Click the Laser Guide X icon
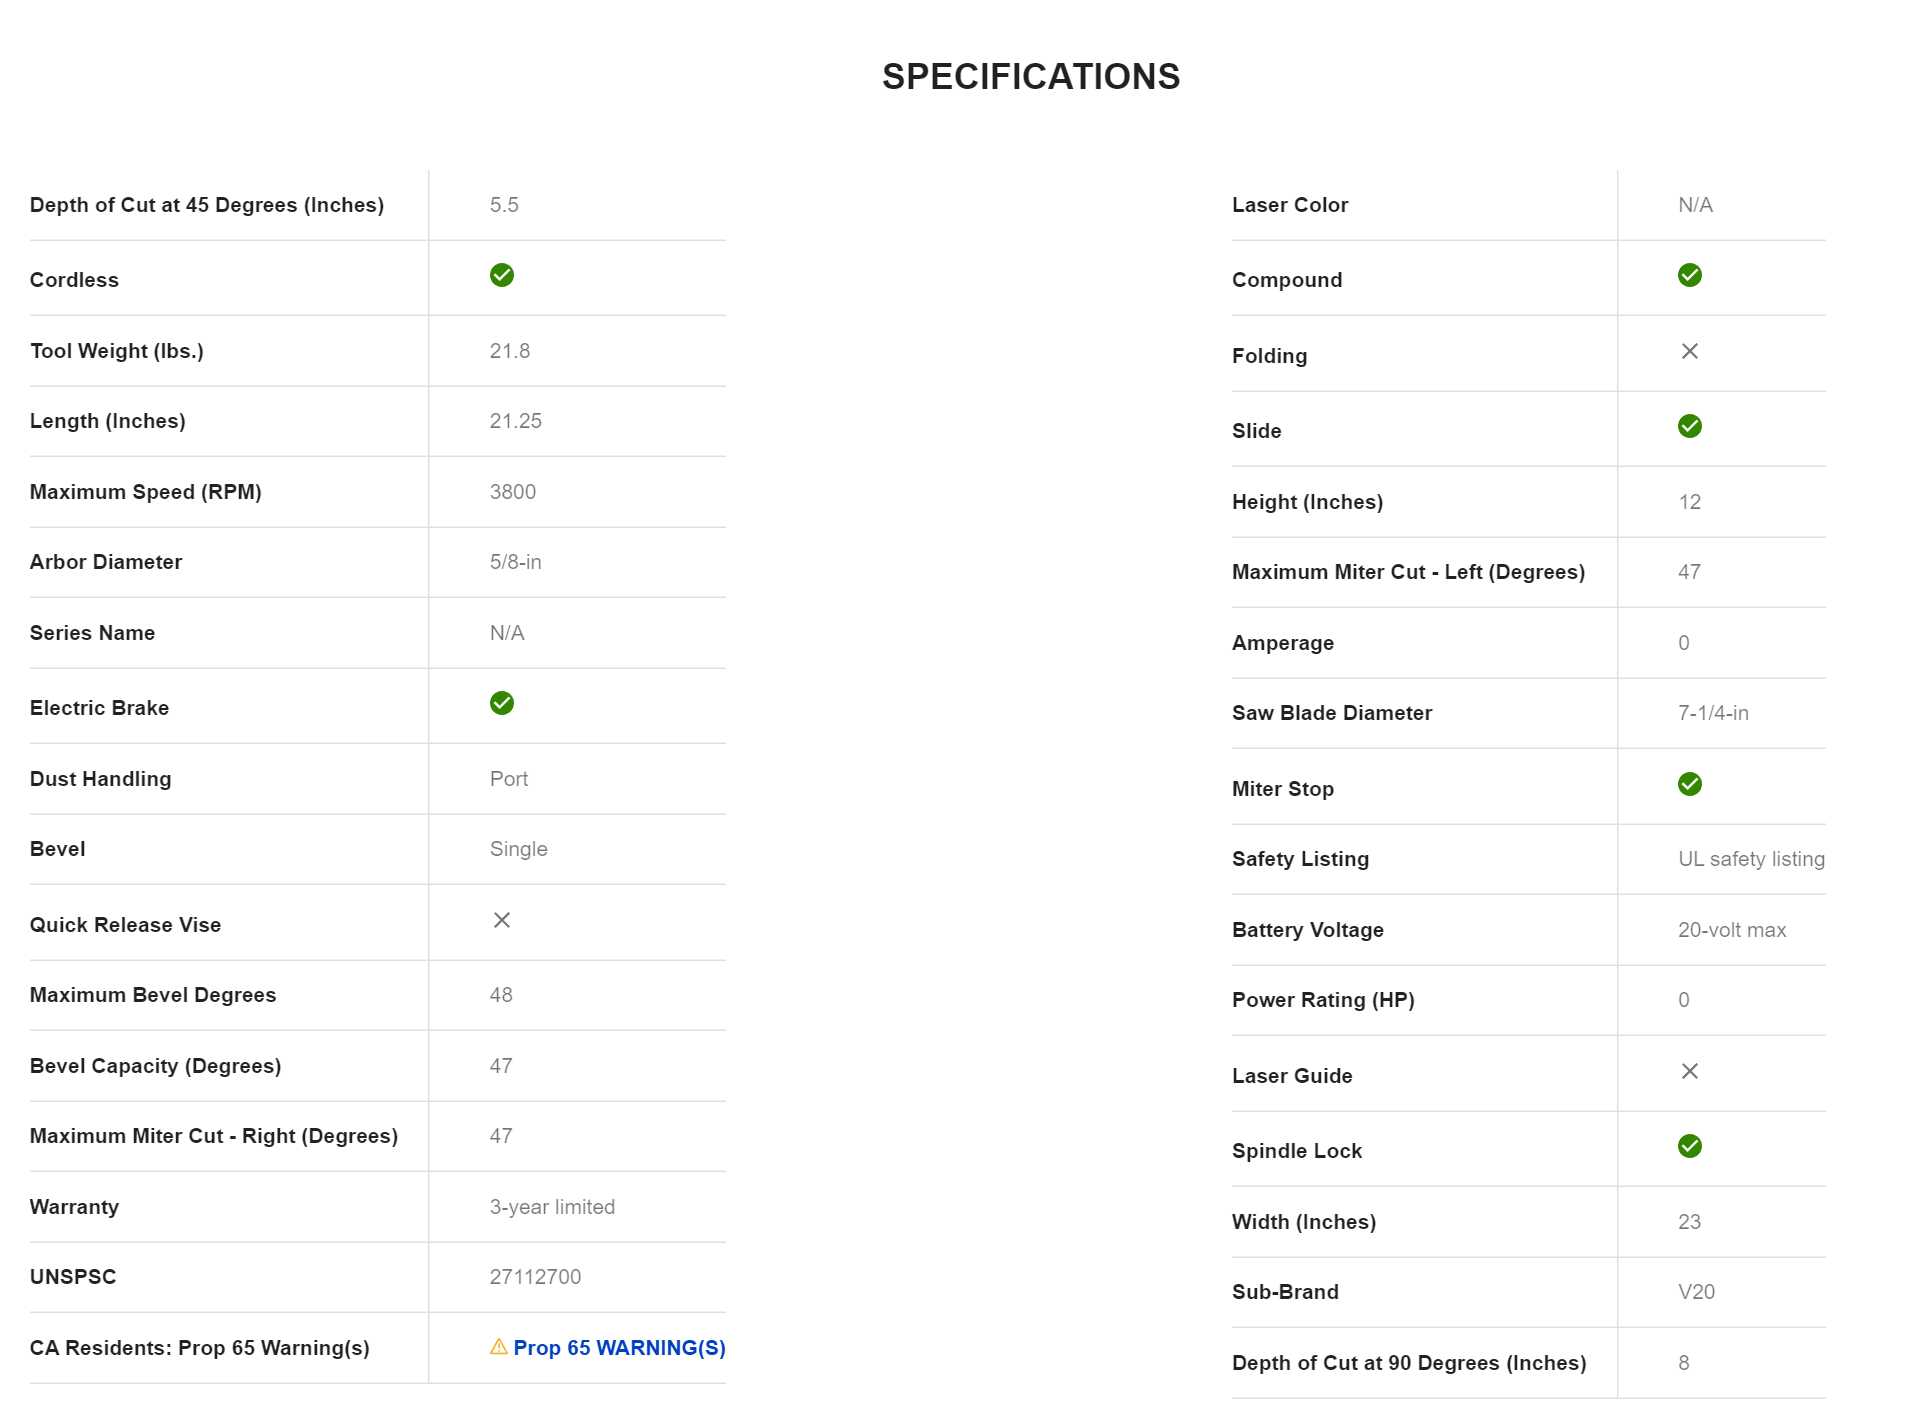The width and height of the screenshot is (1925, 1421). point(1690,1071)
